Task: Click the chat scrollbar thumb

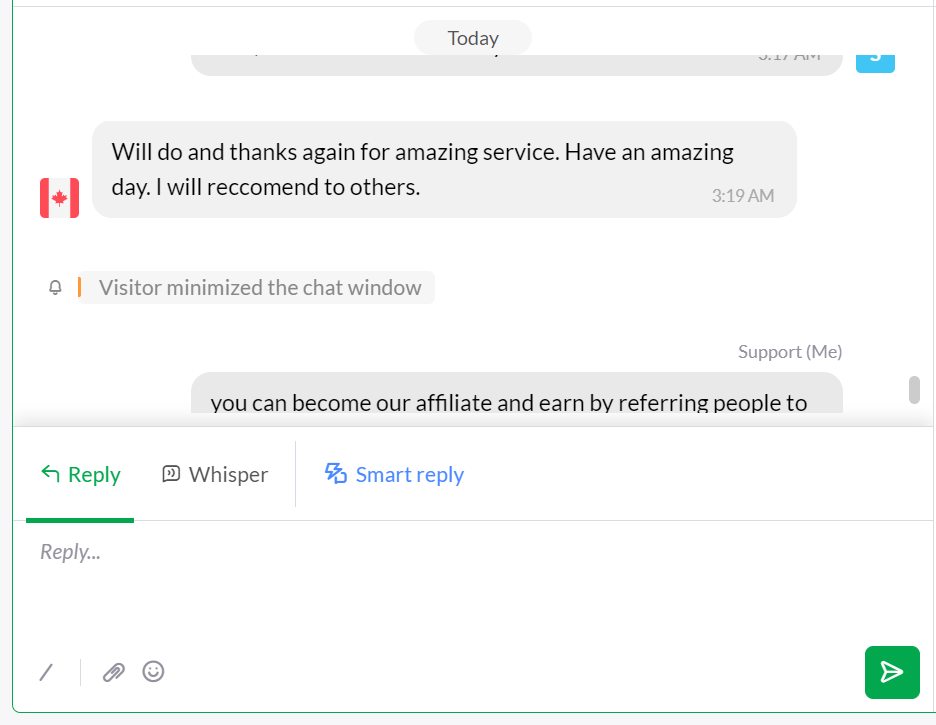Action: click(x=914, y=390)
